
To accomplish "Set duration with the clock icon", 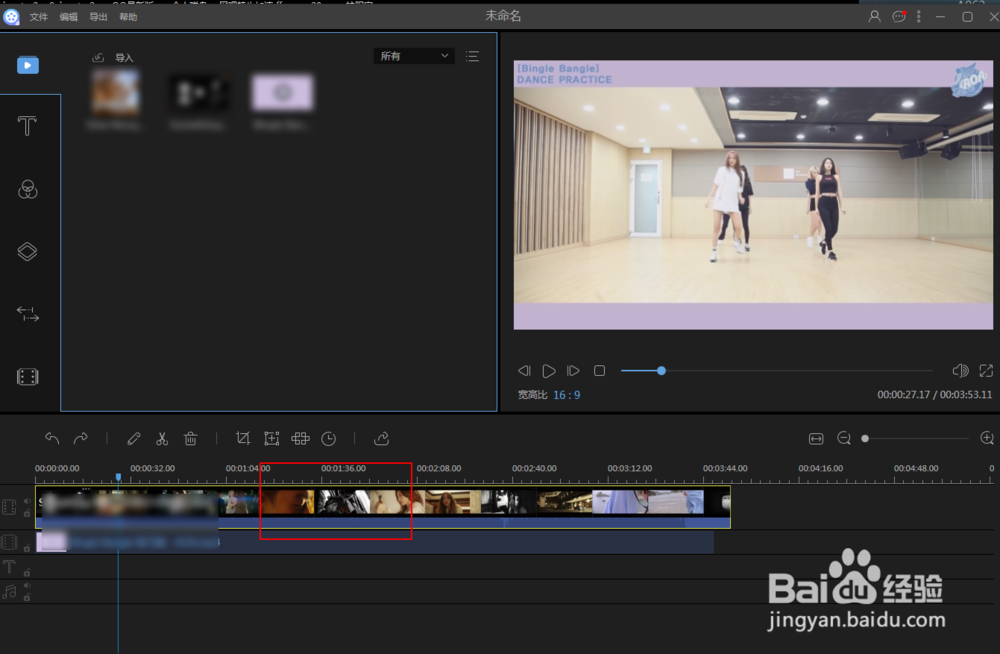I will [x=328, y=438].
